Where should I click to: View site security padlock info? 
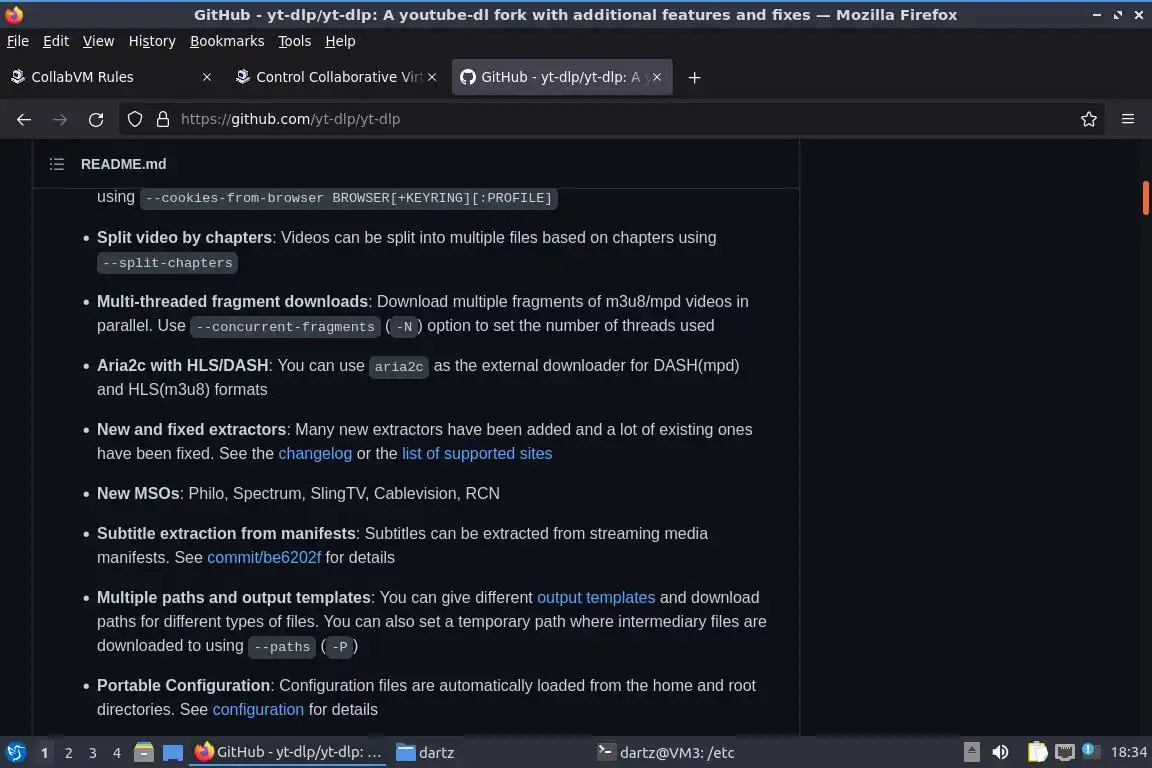click(163, 119)
